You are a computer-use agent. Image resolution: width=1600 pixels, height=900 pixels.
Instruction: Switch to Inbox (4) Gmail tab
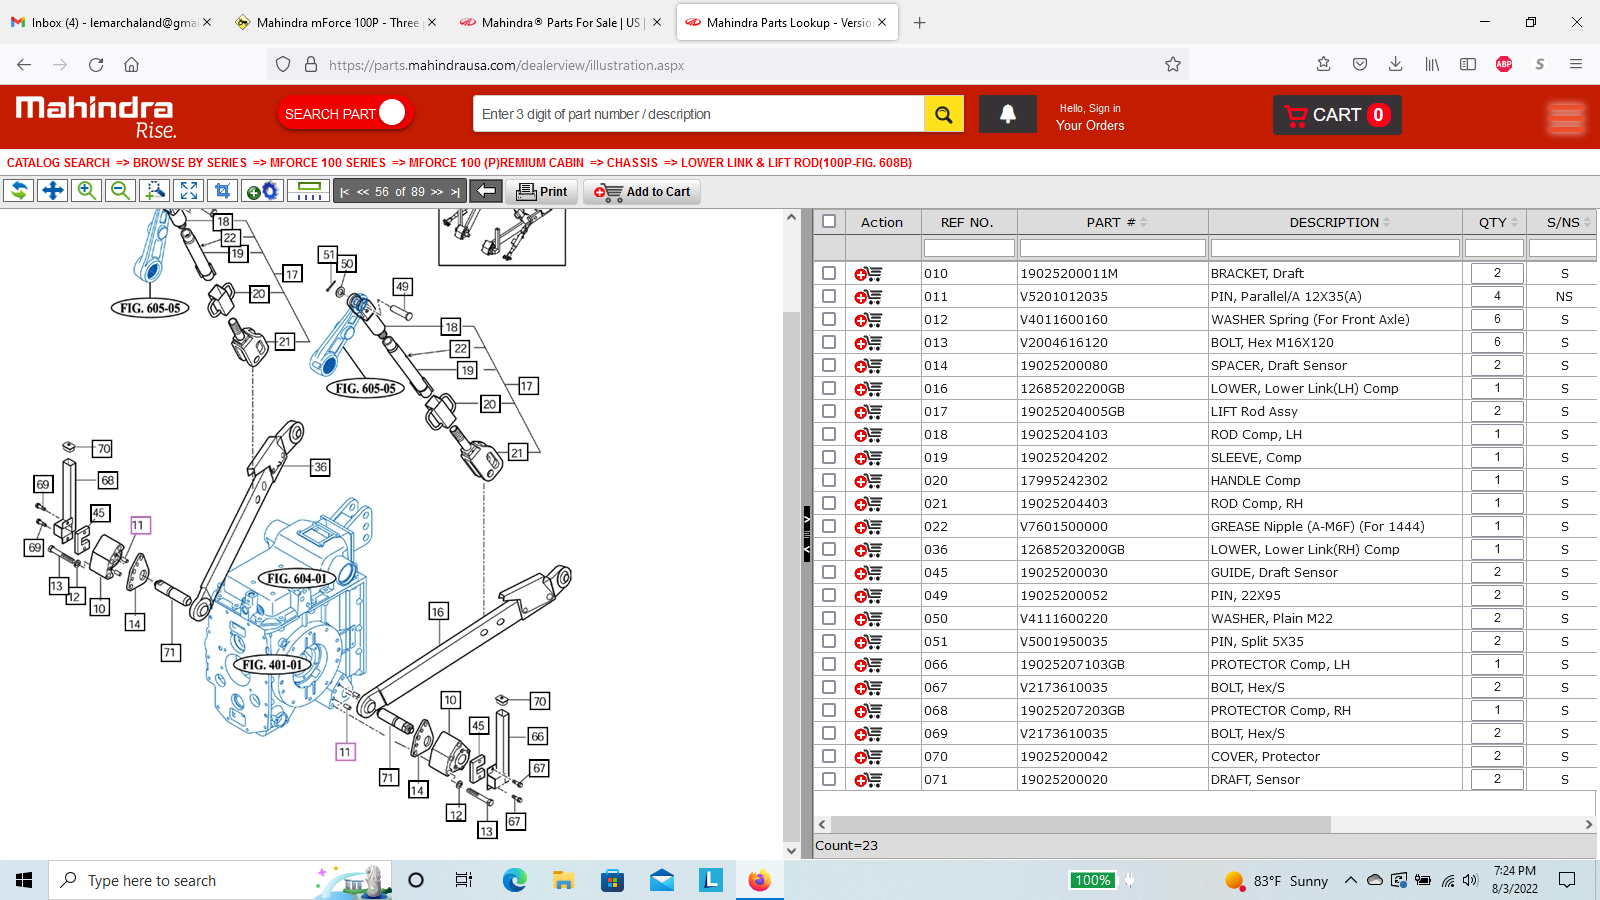pos(112,22)
